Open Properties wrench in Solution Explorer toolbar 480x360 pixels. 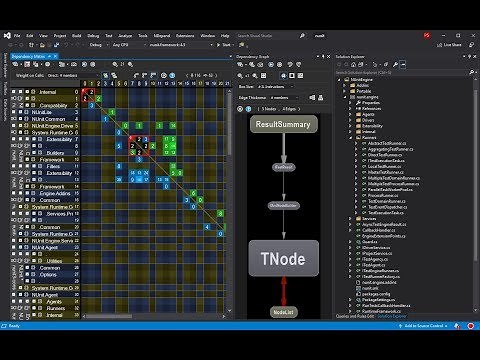click(395, 64)
